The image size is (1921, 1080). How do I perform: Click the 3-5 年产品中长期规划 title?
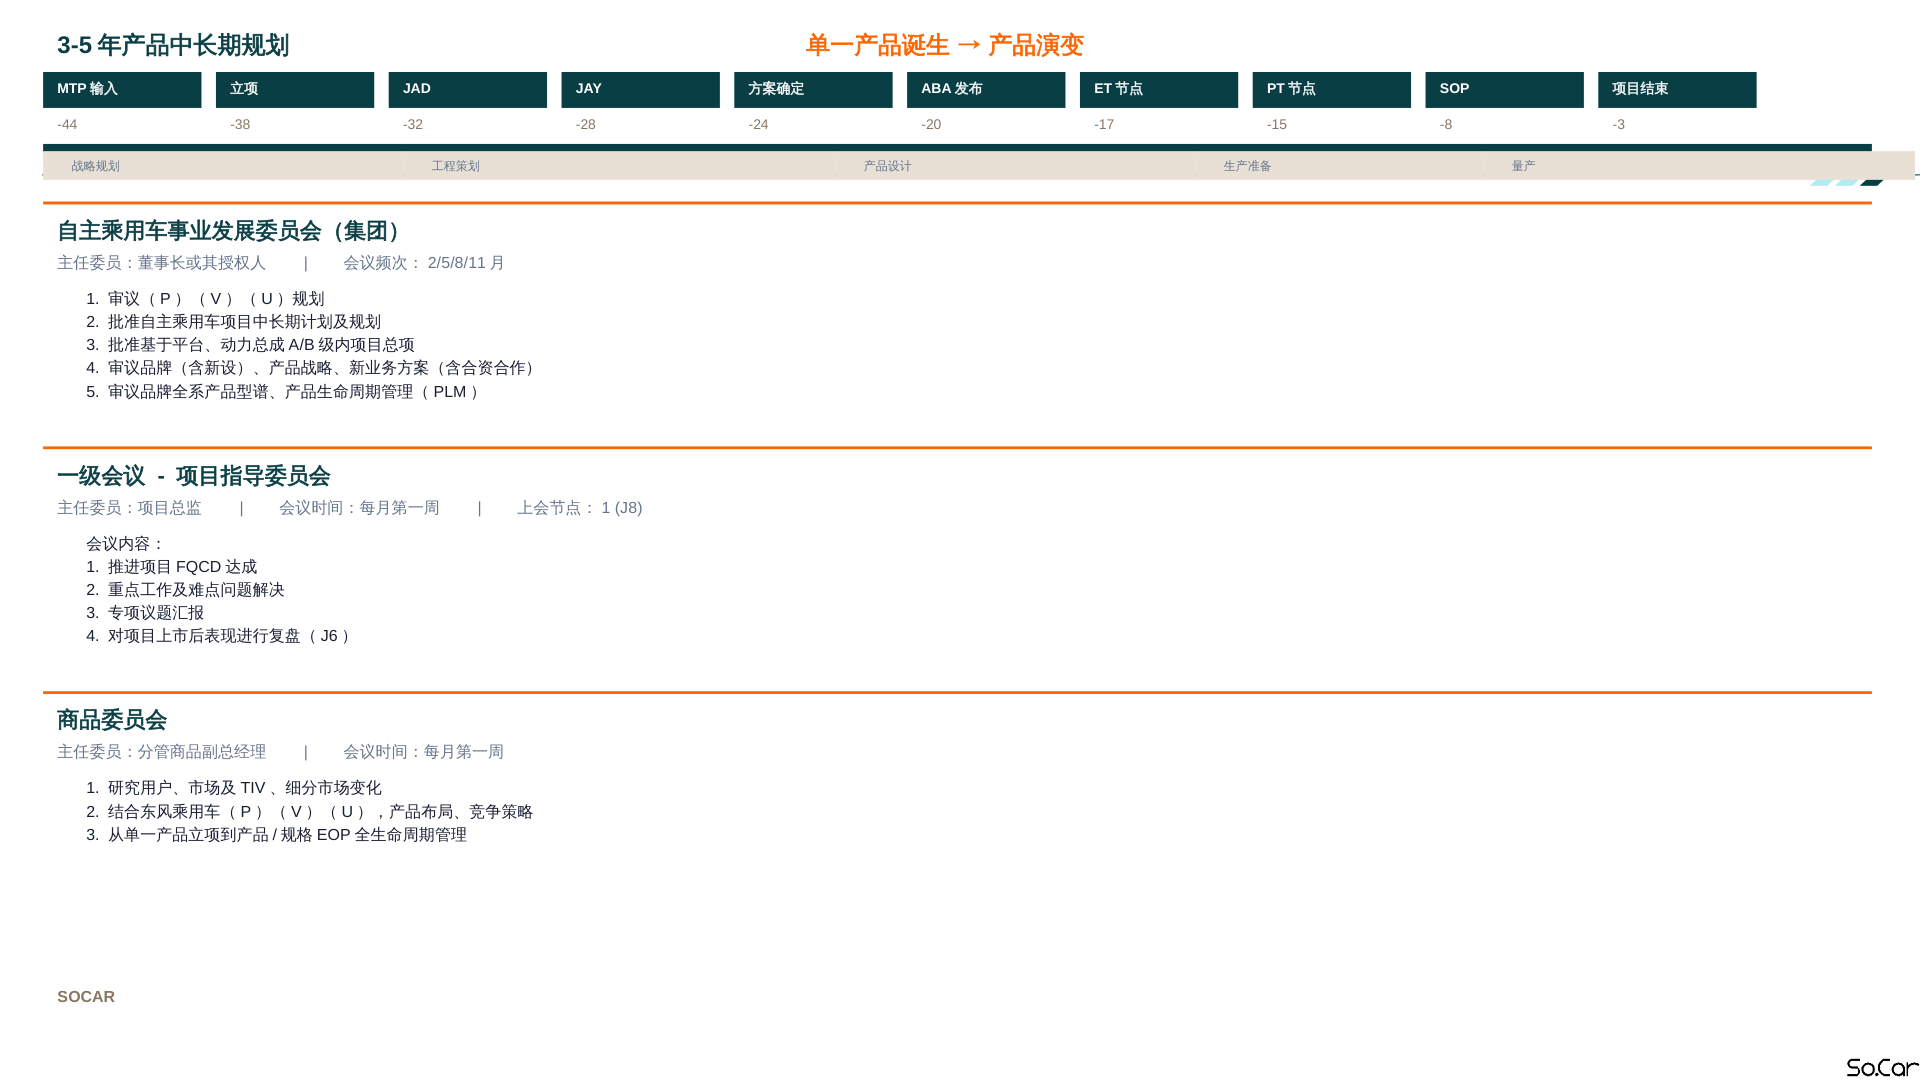(173, 46)
